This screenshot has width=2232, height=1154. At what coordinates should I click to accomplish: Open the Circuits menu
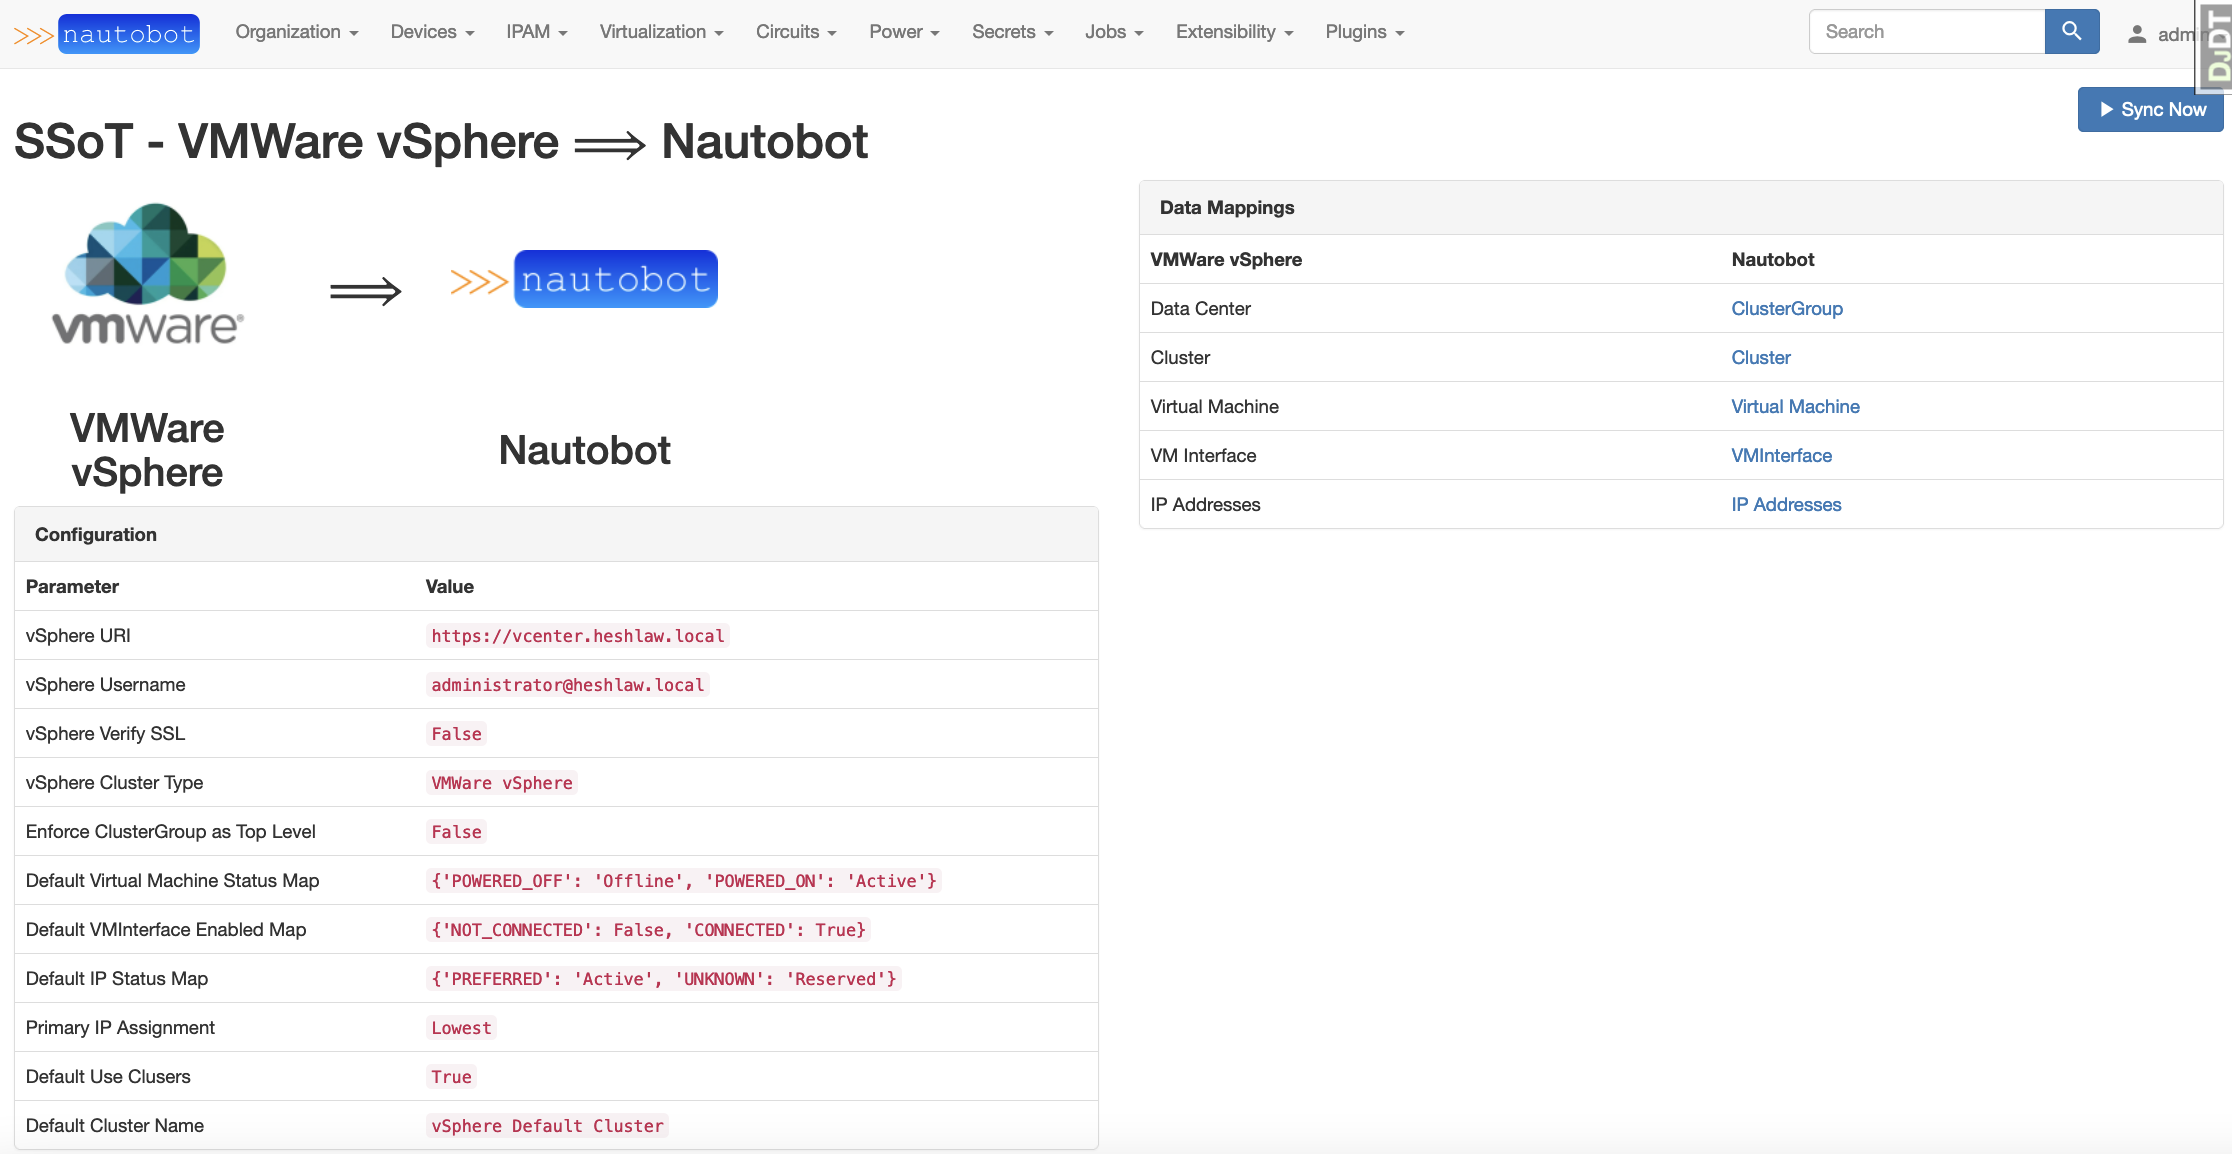point(796,32)
